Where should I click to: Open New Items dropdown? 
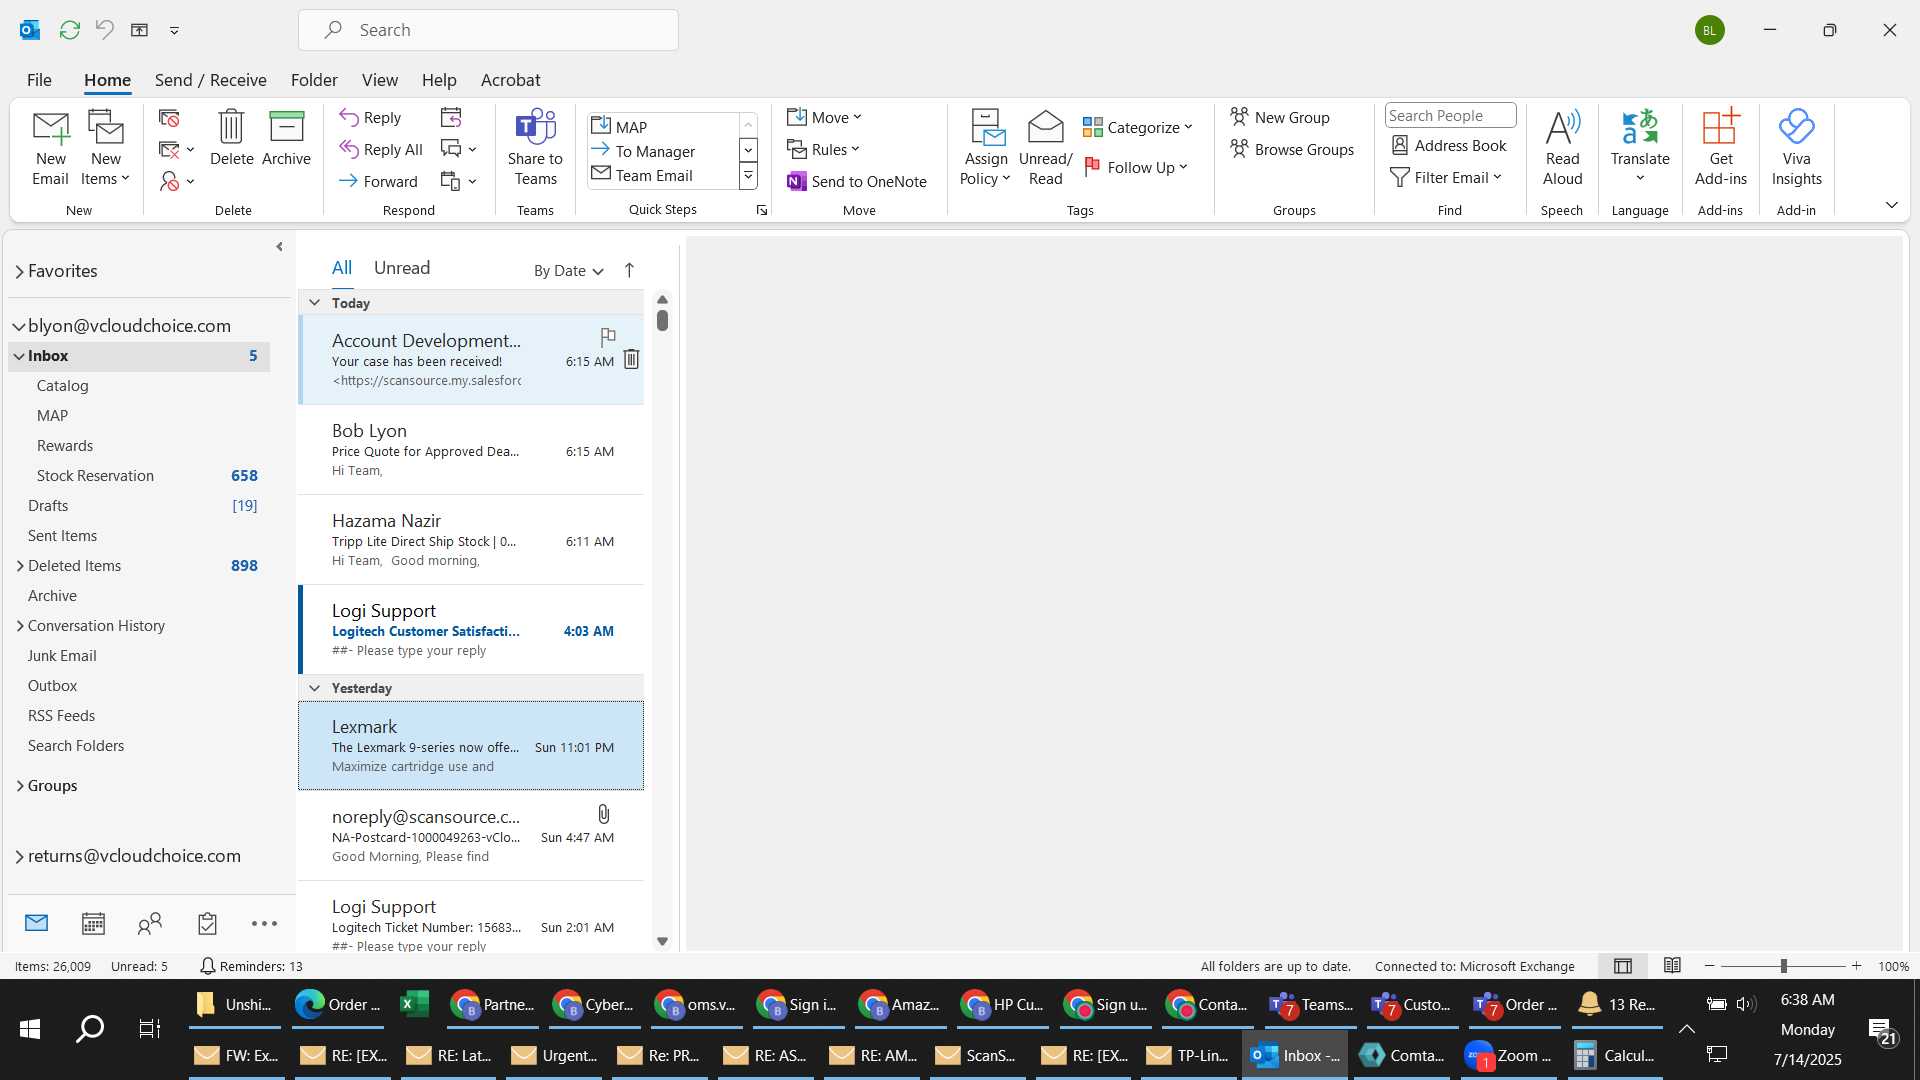pyautogui.click(x=105, y=148)
